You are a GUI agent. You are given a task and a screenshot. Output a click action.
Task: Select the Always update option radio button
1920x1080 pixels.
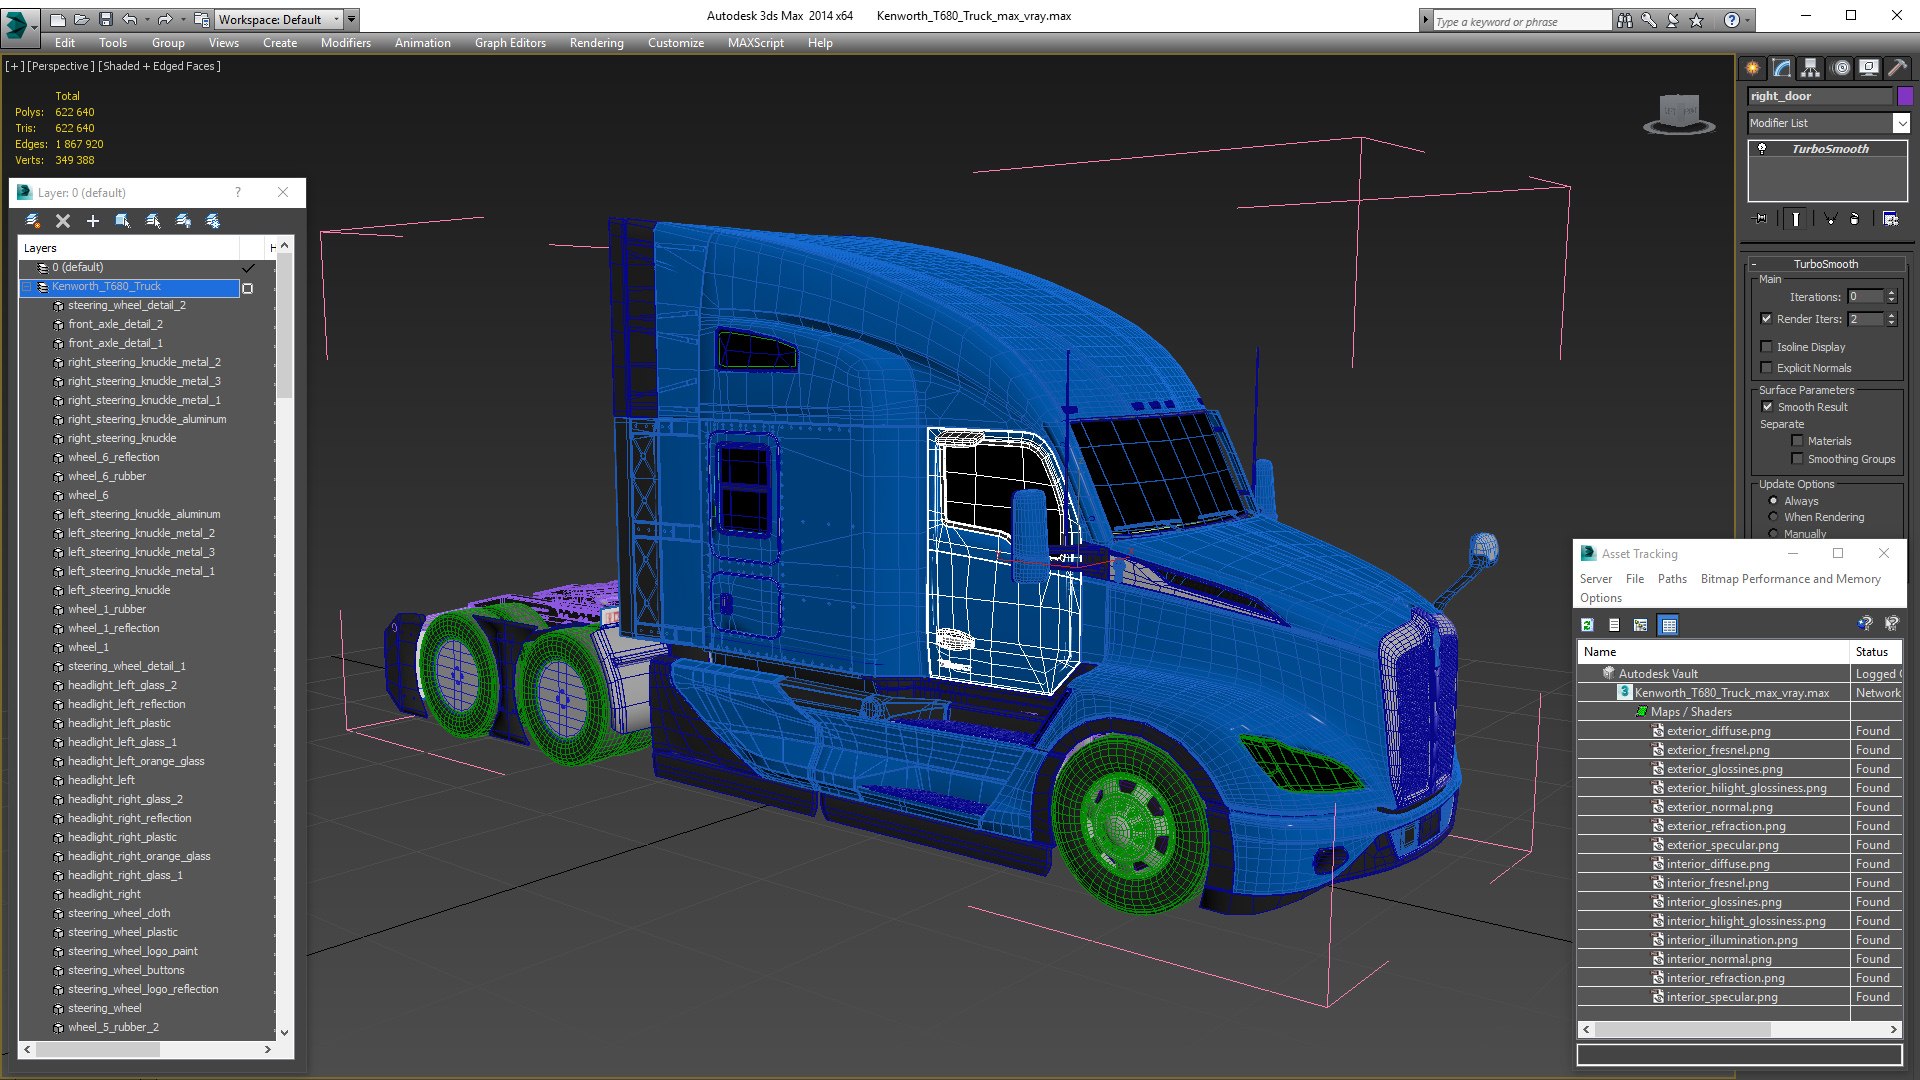(x=1773, y=501)
